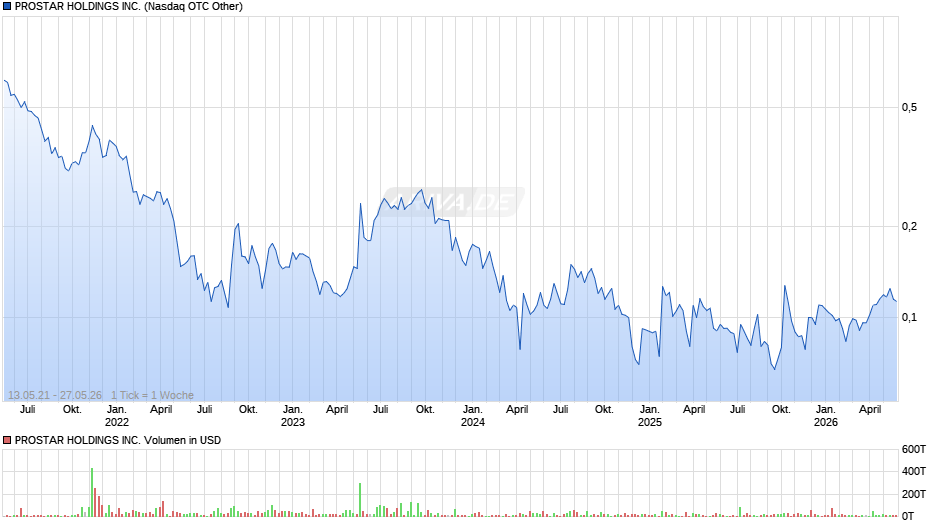Screen dimensions: 940x526
Task: Click the label PROSTAR HOLDINGS INC. Volumen in USD
Action: pyautogui.click(x=118, y=440)
